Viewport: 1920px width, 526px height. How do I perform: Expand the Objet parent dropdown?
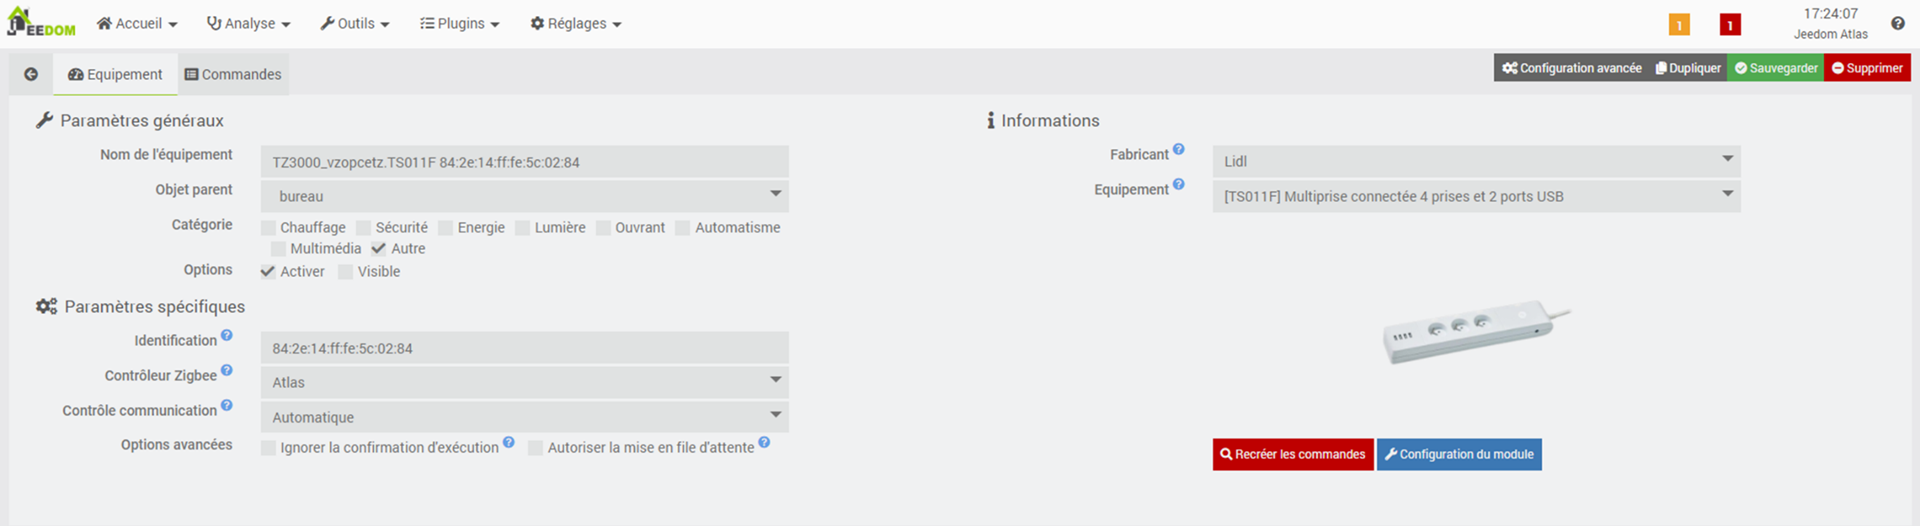[525, 196]
